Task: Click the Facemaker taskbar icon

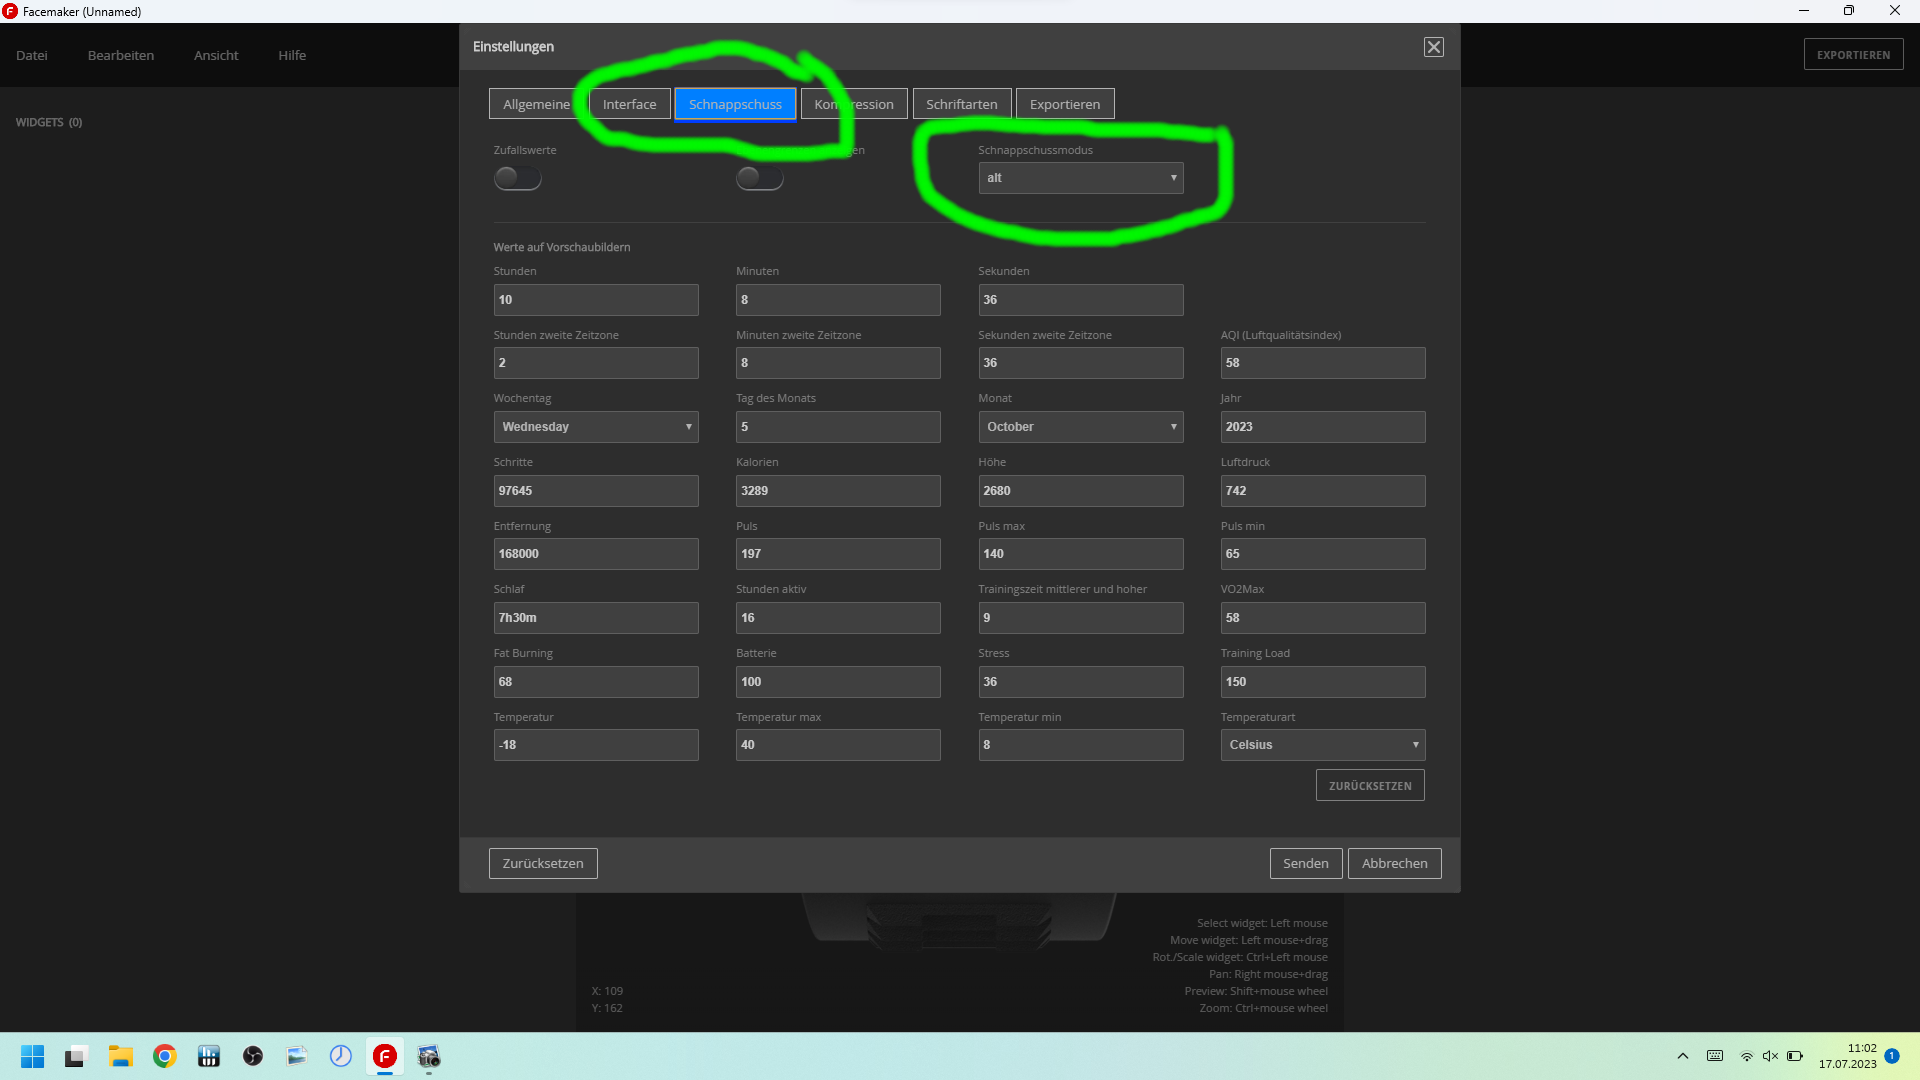Action: click(385, 1056)
